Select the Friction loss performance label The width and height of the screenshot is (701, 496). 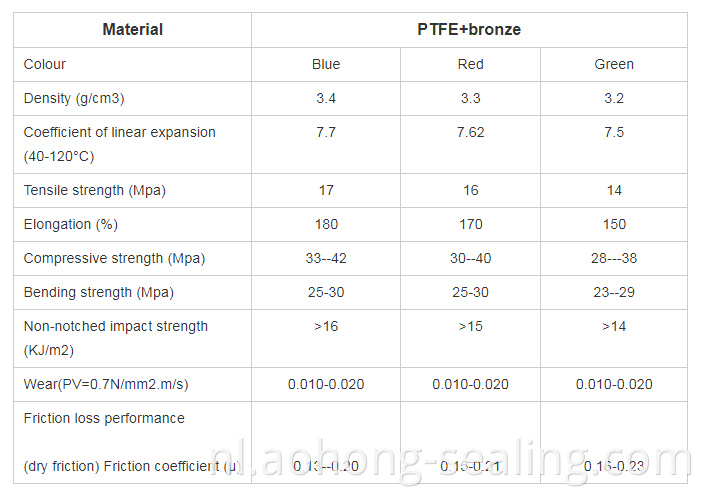pyautogui.click(x=104, y=418)
